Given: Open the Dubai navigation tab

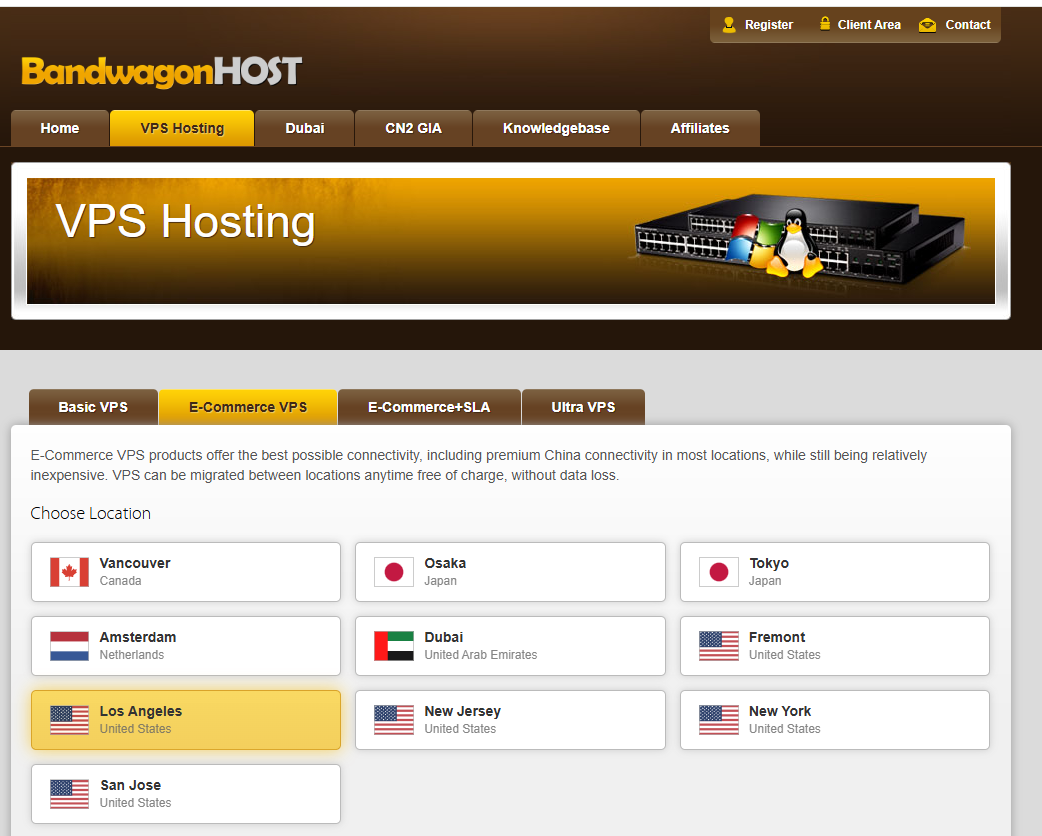Looking at the screenshot, I should (304, 128).
